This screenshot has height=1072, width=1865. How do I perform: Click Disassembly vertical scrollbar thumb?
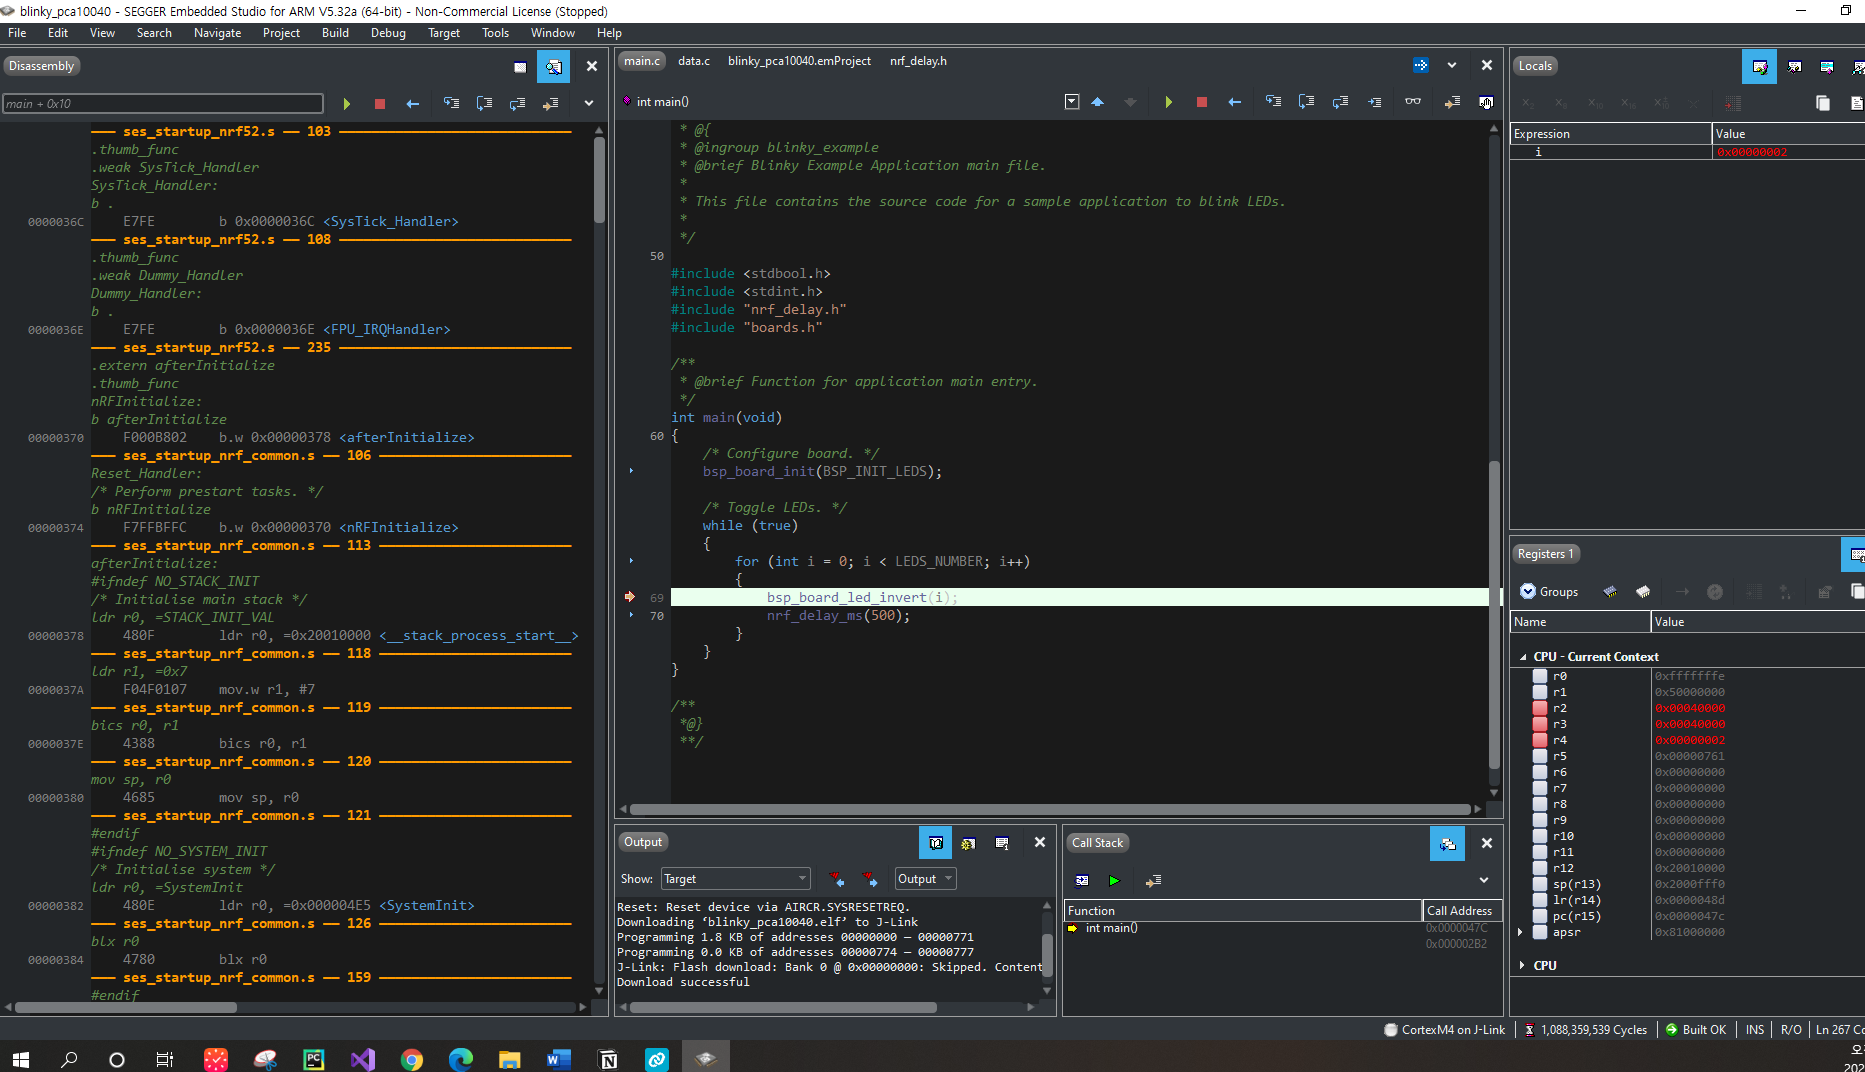600,180
